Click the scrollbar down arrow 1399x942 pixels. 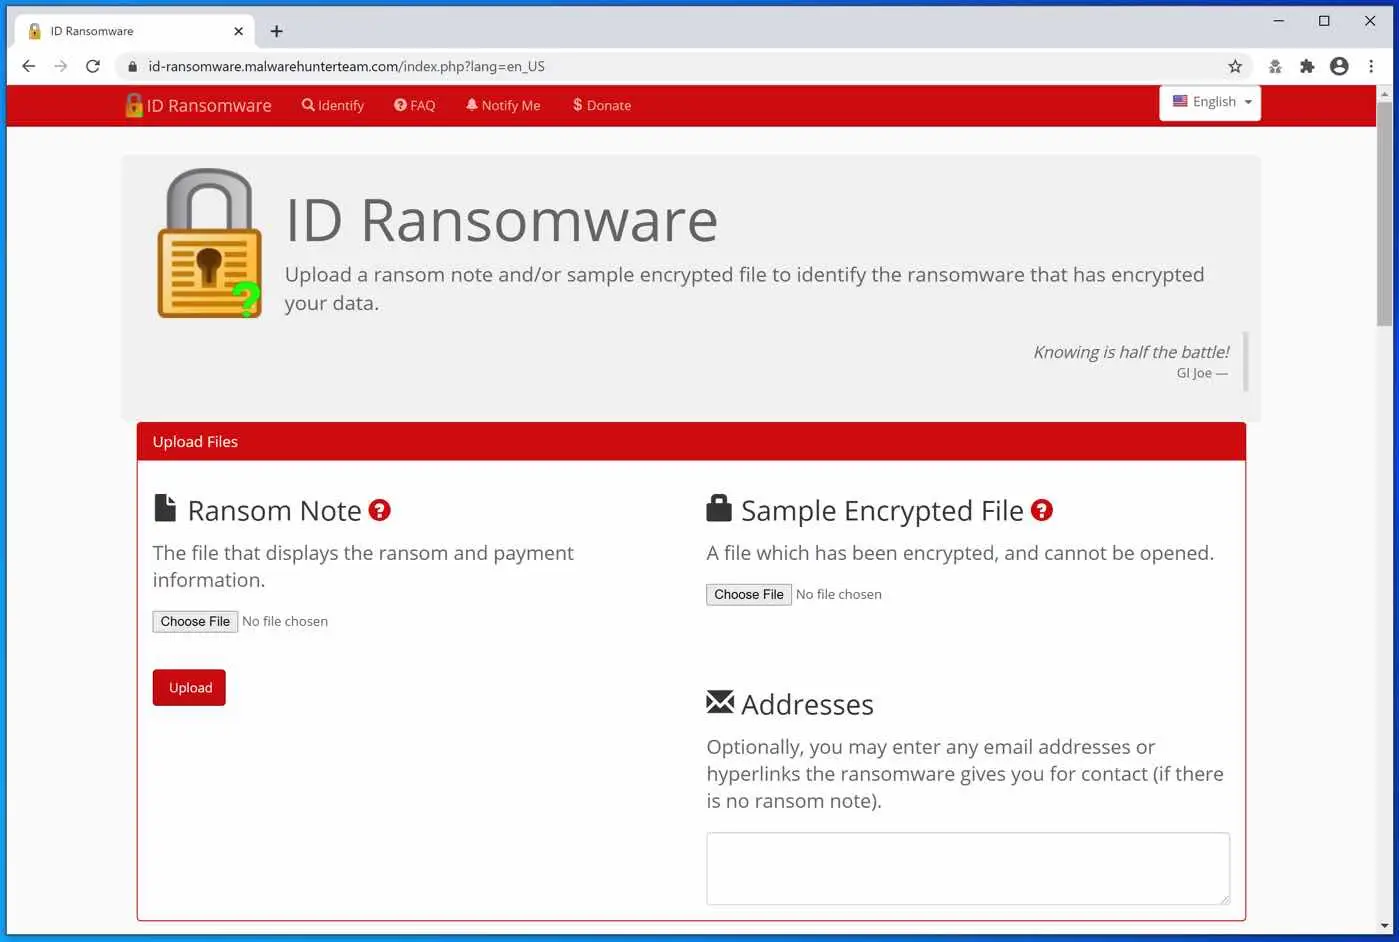click(x=1385, y=926)
